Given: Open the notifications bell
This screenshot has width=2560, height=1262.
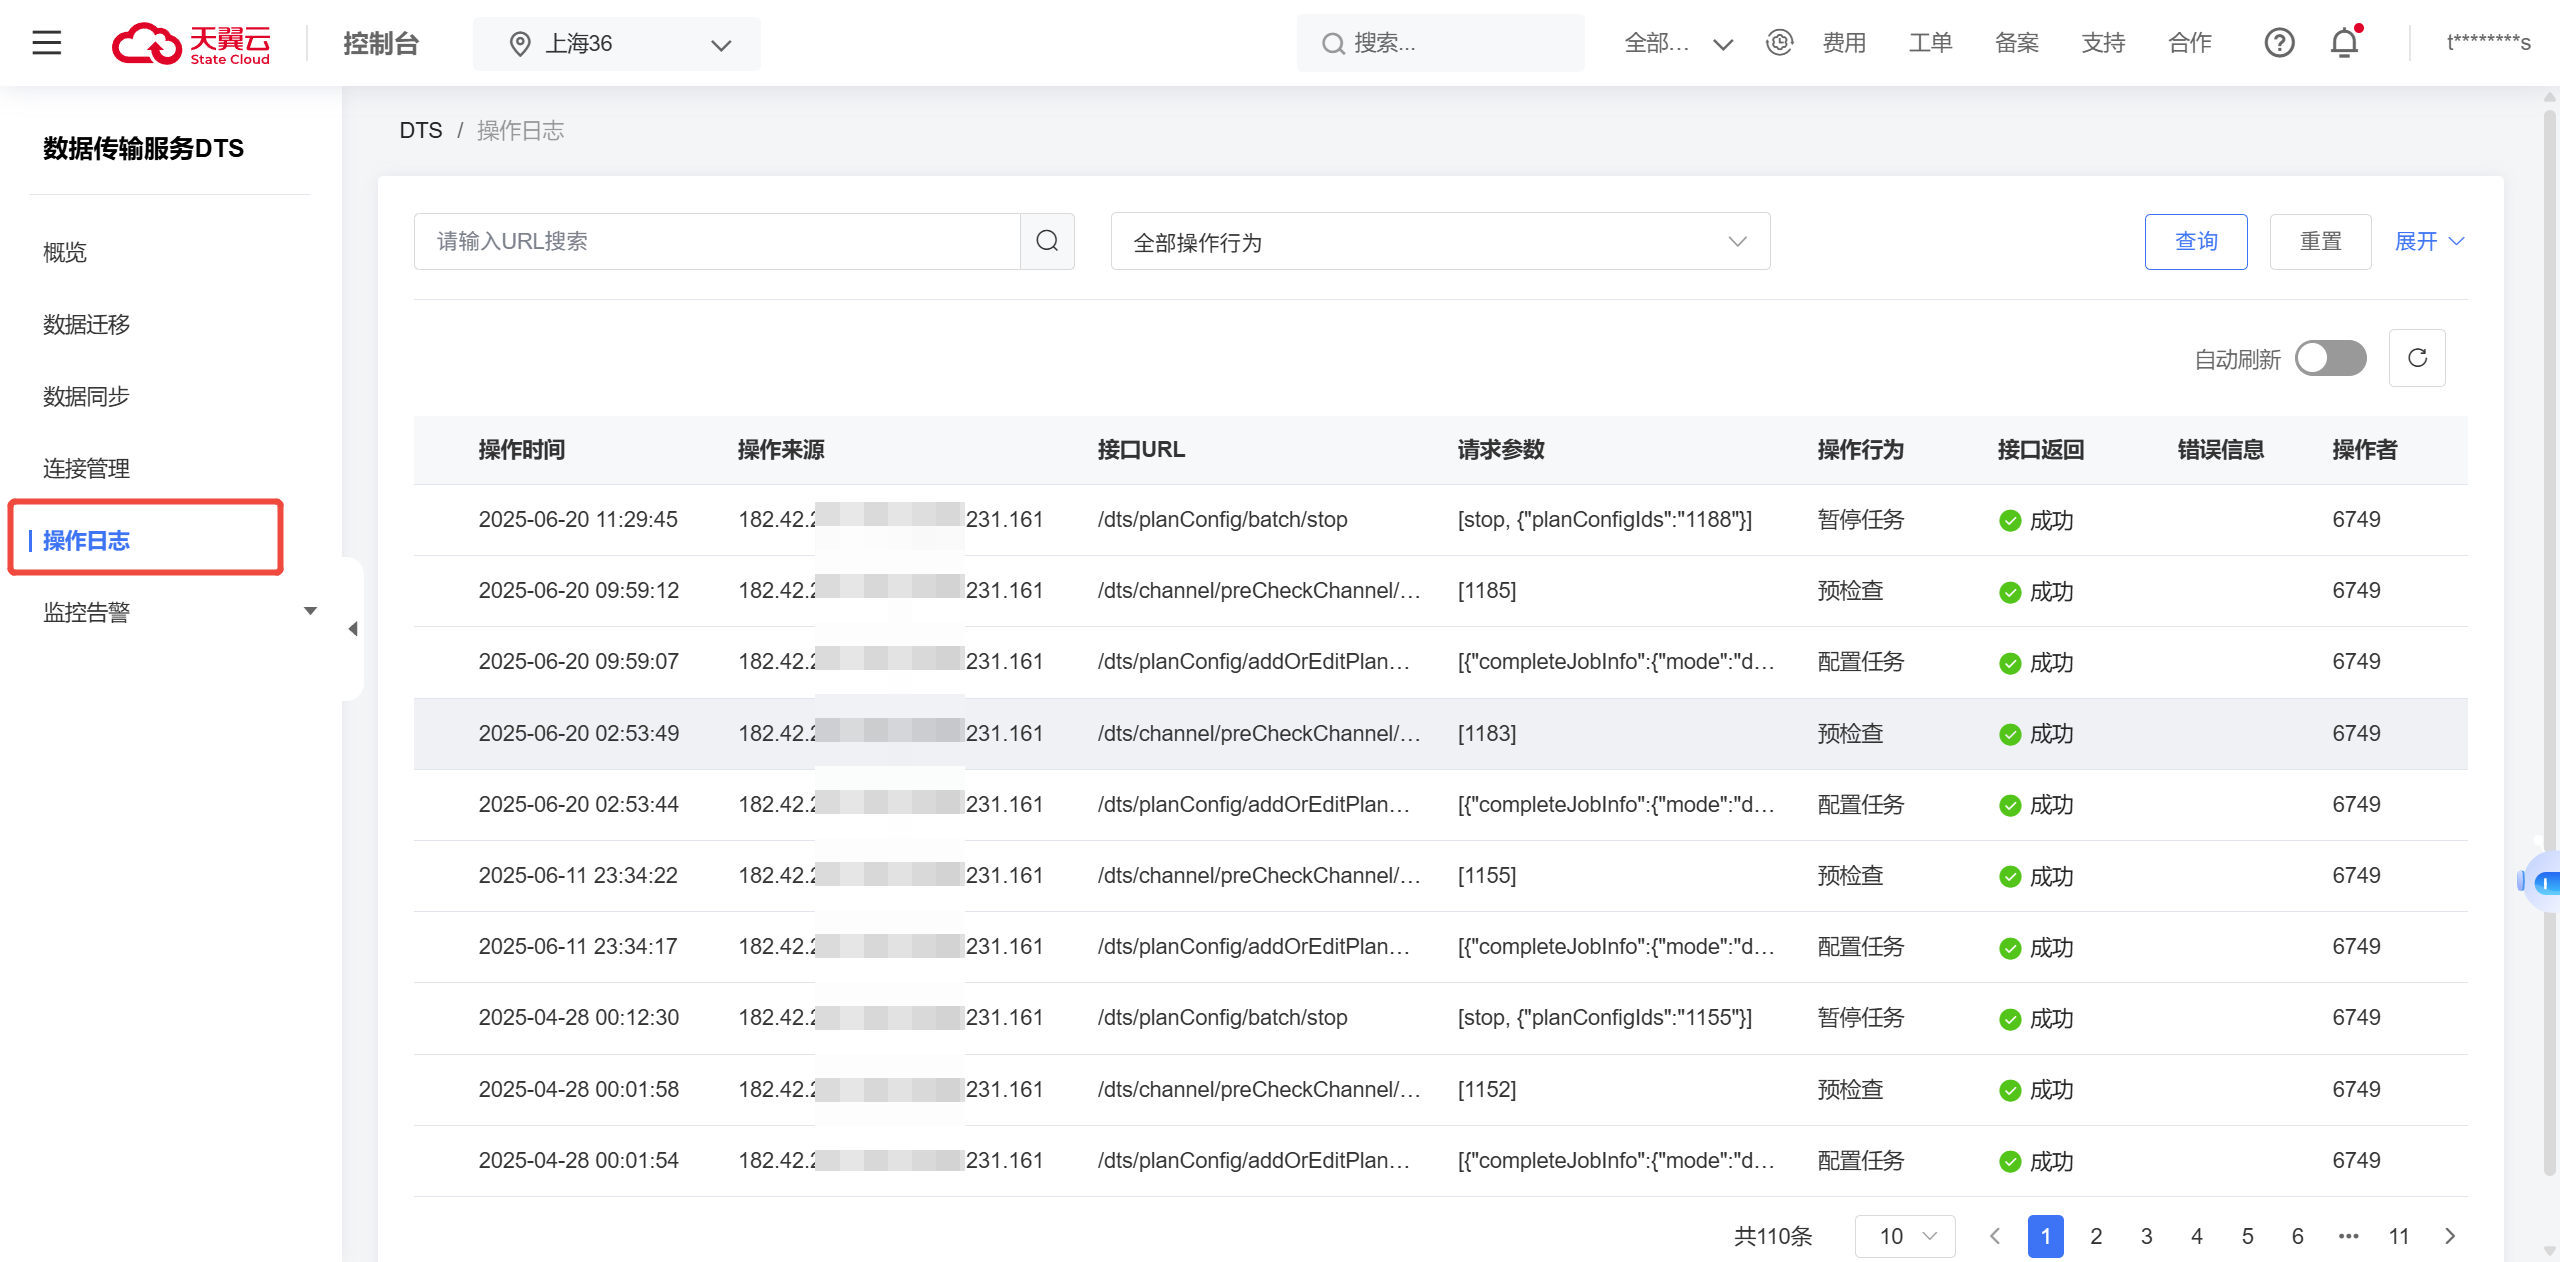Looking at the screenshot, I should coord(2345,43).
